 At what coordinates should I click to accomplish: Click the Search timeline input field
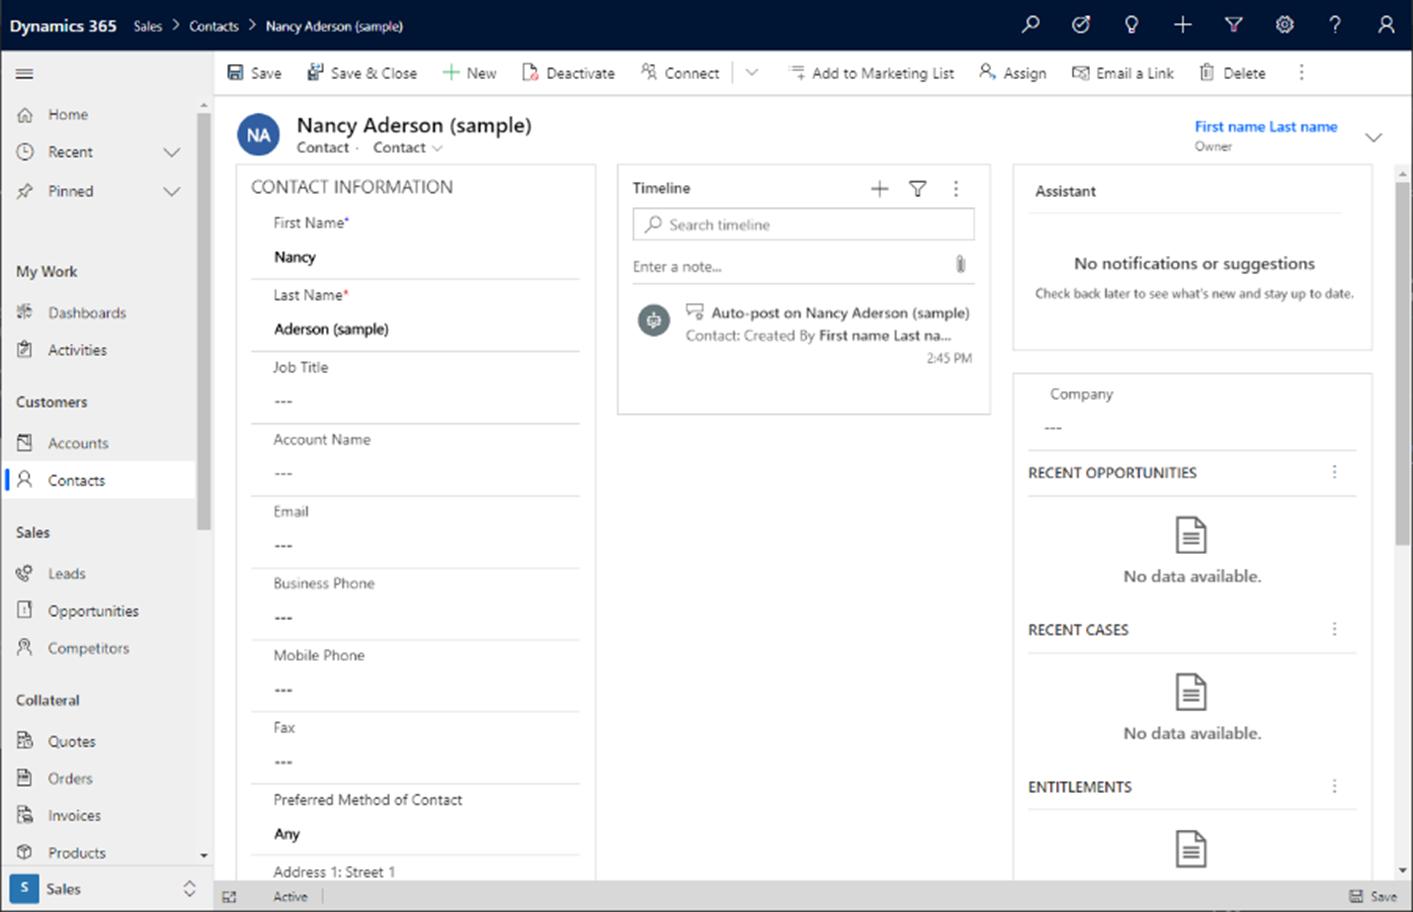[803, 224]
